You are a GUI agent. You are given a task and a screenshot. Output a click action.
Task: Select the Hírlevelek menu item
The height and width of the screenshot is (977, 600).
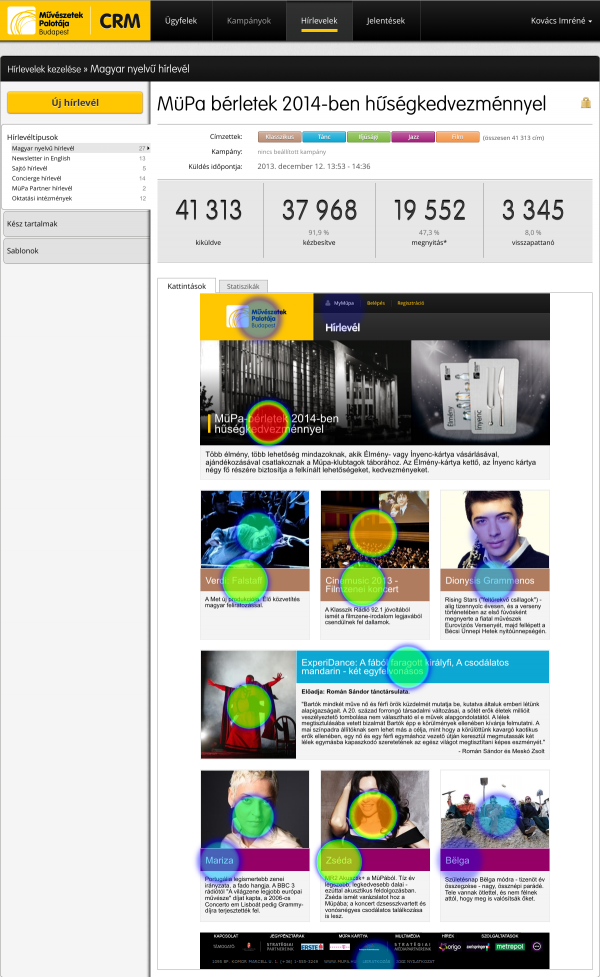point(319,21)
